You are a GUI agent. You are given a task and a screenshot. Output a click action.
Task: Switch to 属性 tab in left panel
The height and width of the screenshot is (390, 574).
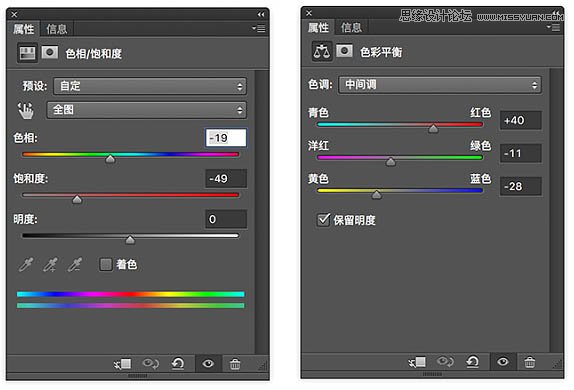tap(24, 29)
